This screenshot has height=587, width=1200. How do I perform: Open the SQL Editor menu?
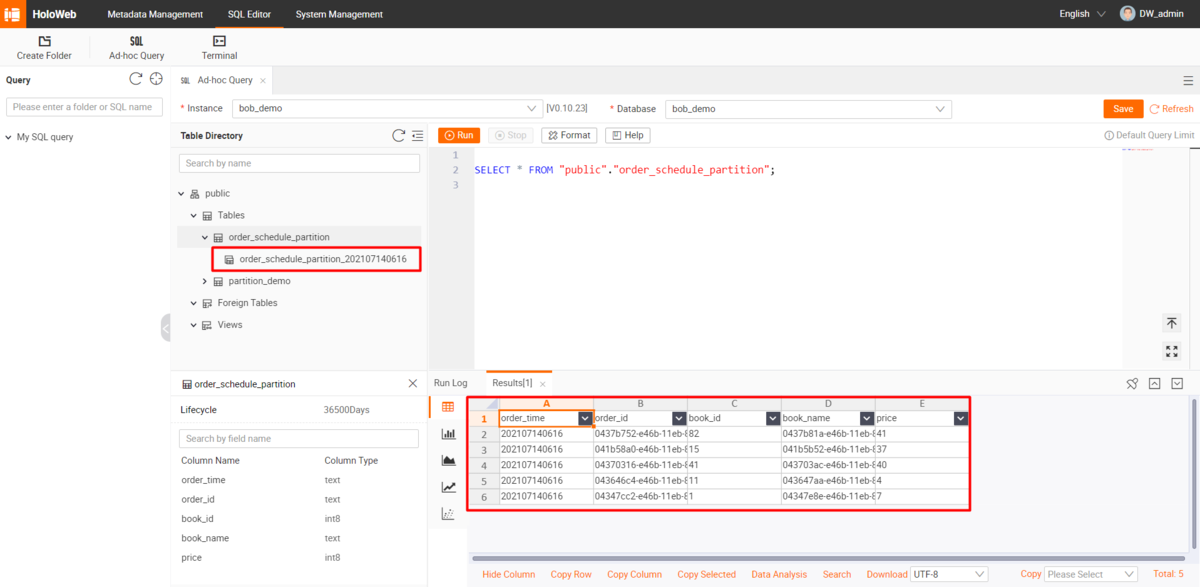pyautogui.click(x=250, y=14)
